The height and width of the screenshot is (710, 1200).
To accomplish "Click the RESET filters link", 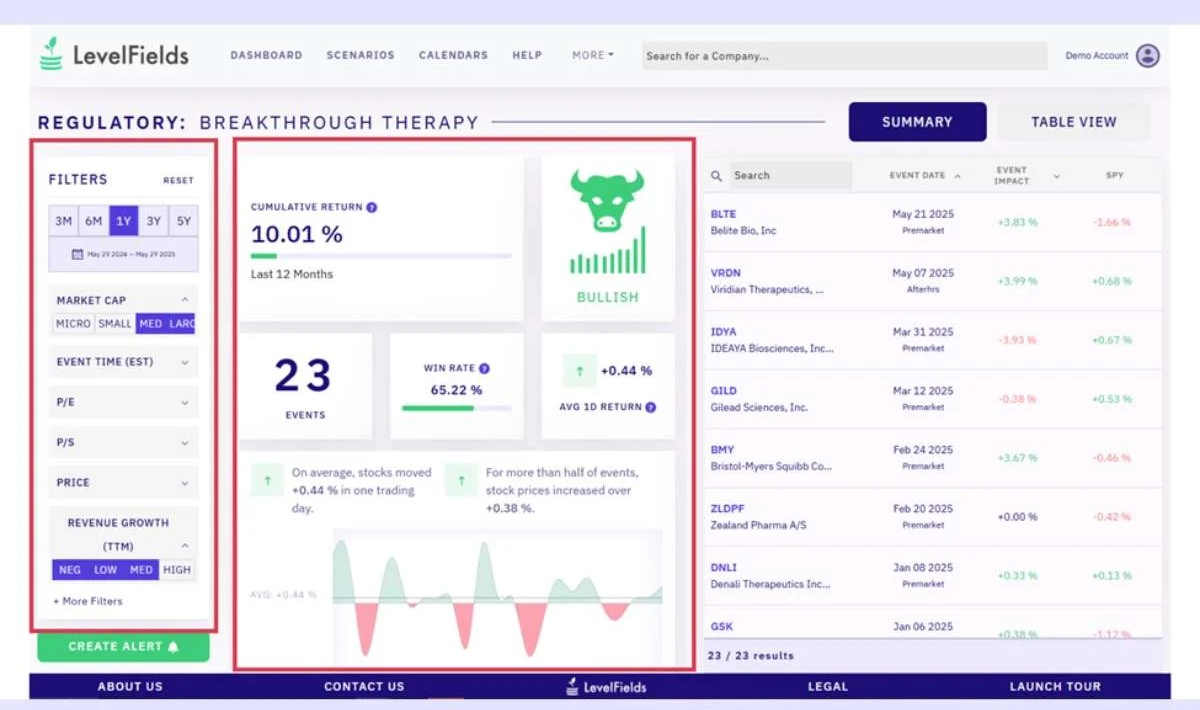I will (178, 181).
